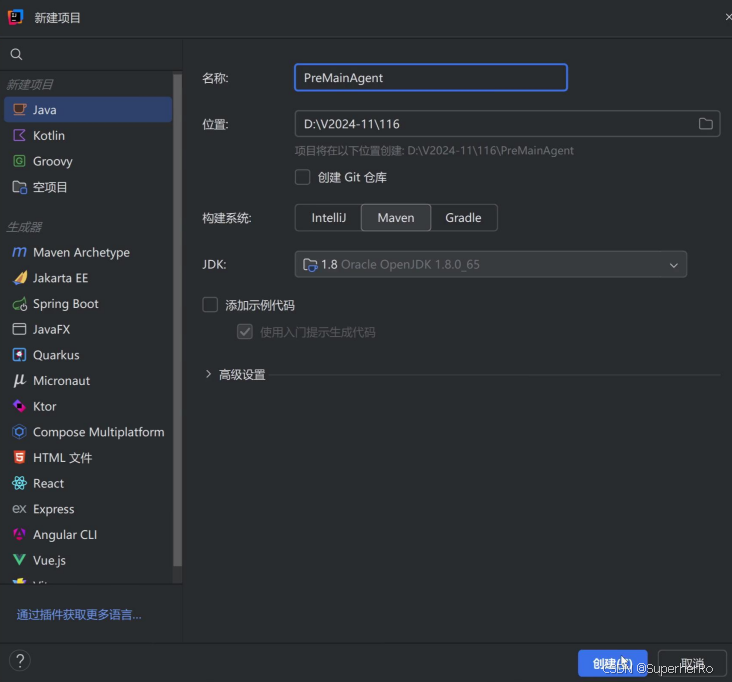Click the Angular CLI logo icon

(19, 534)
